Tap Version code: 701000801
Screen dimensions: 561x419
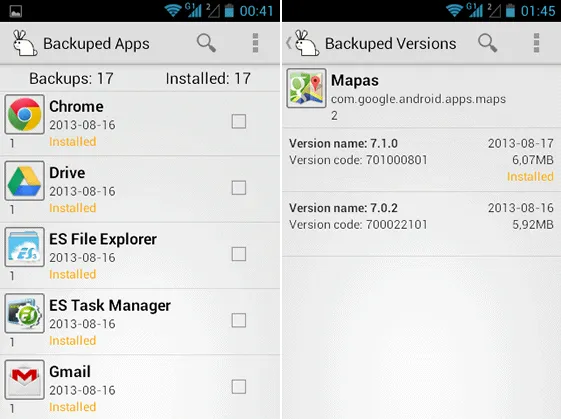(358, 160)
